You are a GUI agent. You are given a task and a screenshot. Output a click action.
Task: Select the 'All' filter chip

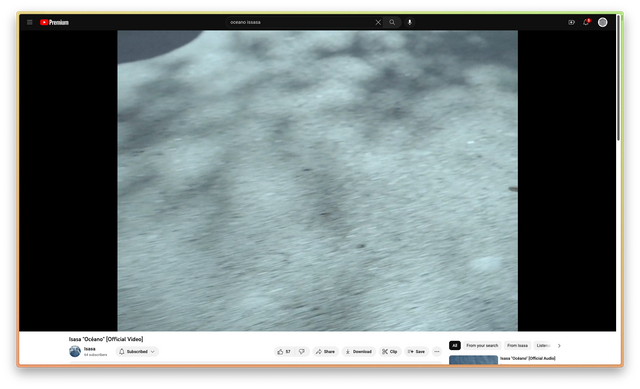(x=455, y=346)
